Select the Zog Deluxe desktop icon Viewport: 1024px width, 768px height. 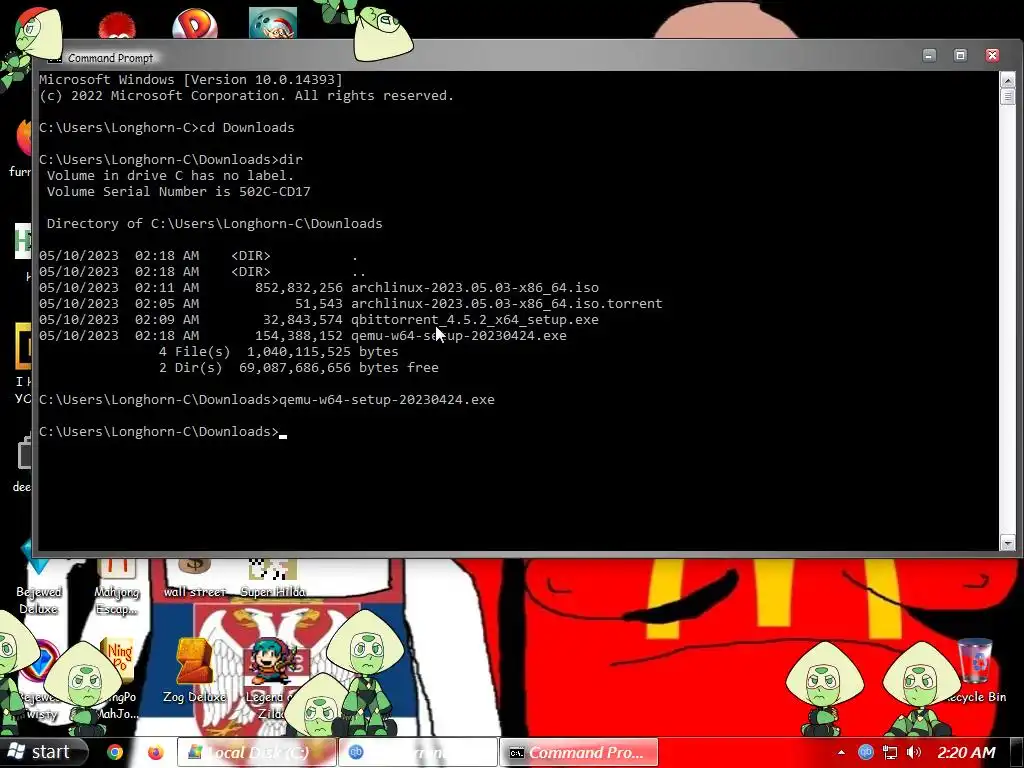pos(195,672)
